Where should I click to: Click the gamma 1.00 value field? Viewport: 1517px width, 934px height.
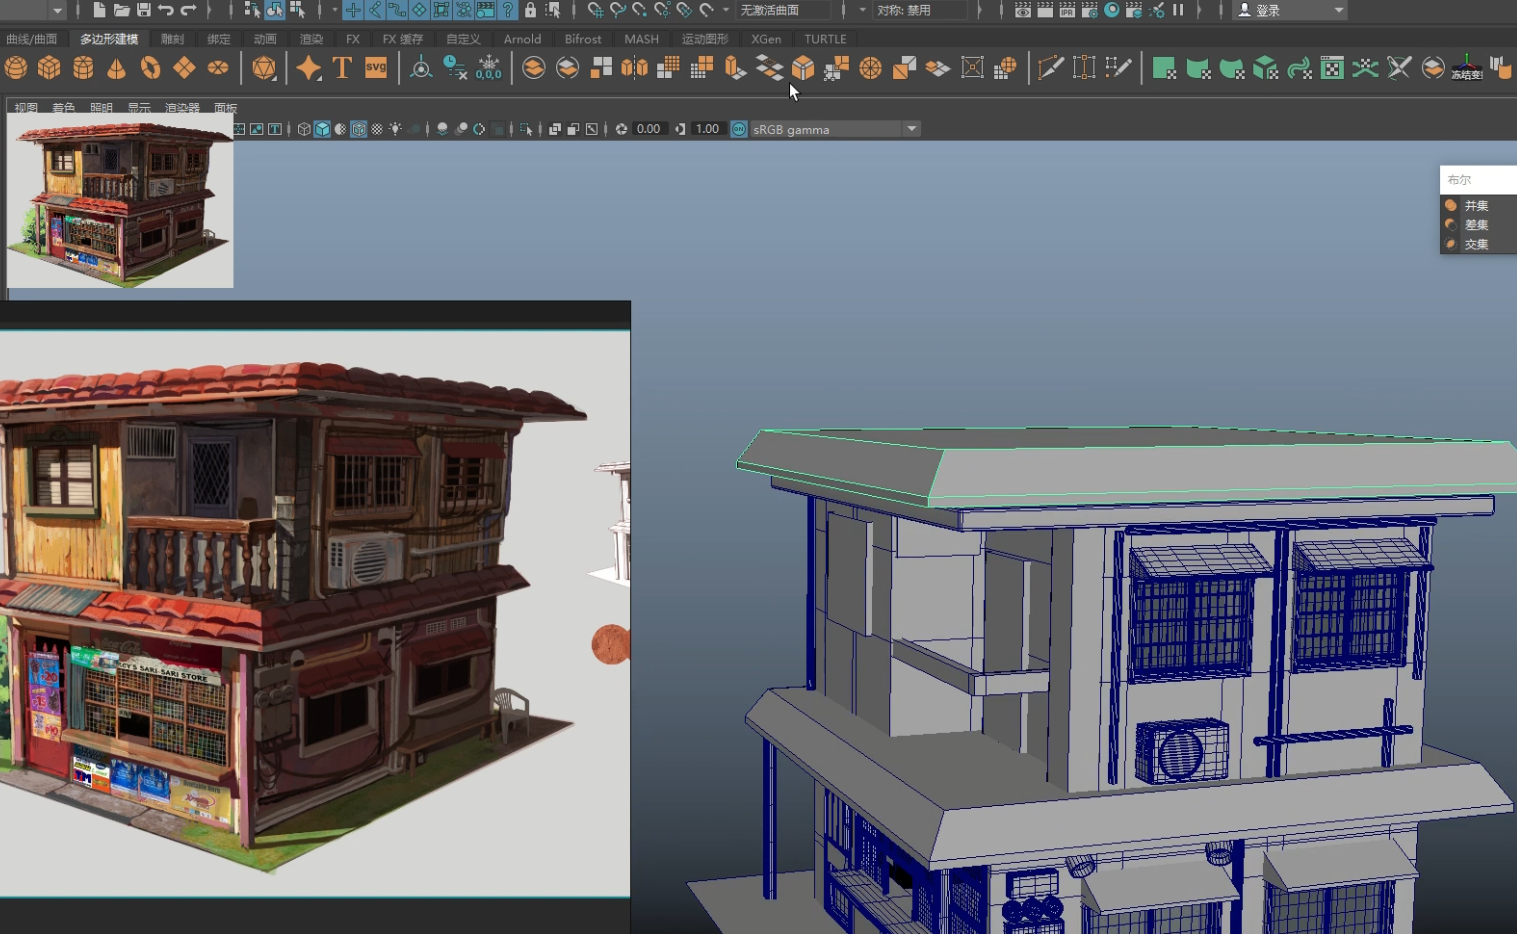point(707,129)
